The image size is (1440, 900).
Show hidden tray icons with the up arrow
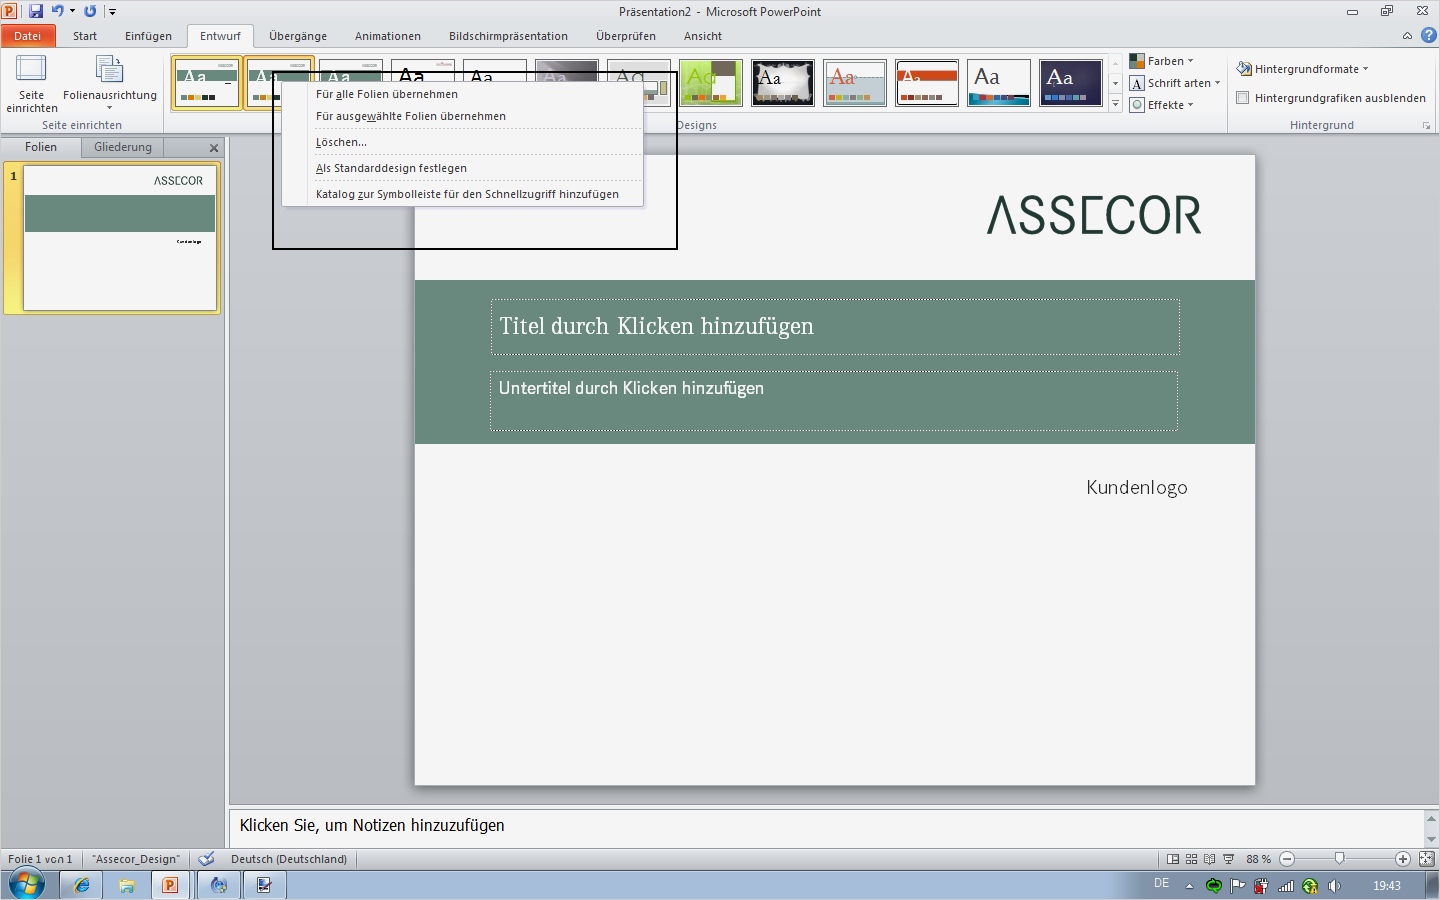point(1189,886)
